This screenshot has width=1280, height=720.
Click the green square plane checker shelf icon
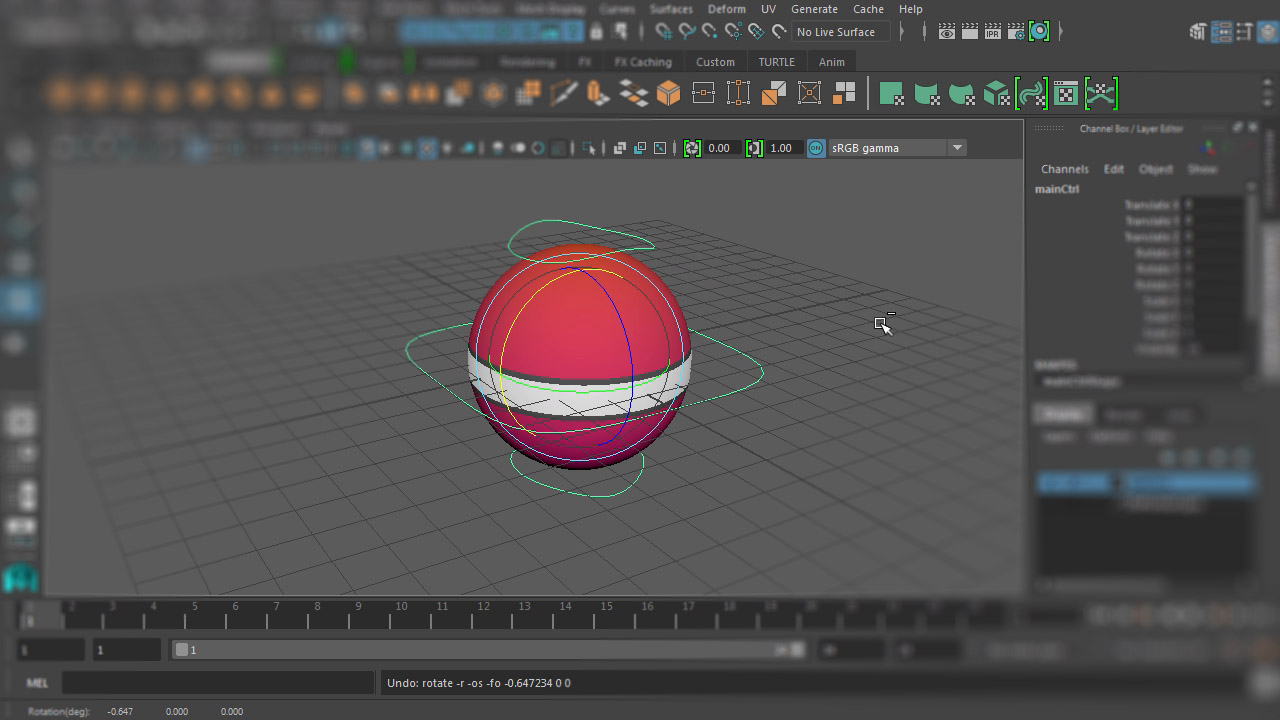[x=891, y=94]
